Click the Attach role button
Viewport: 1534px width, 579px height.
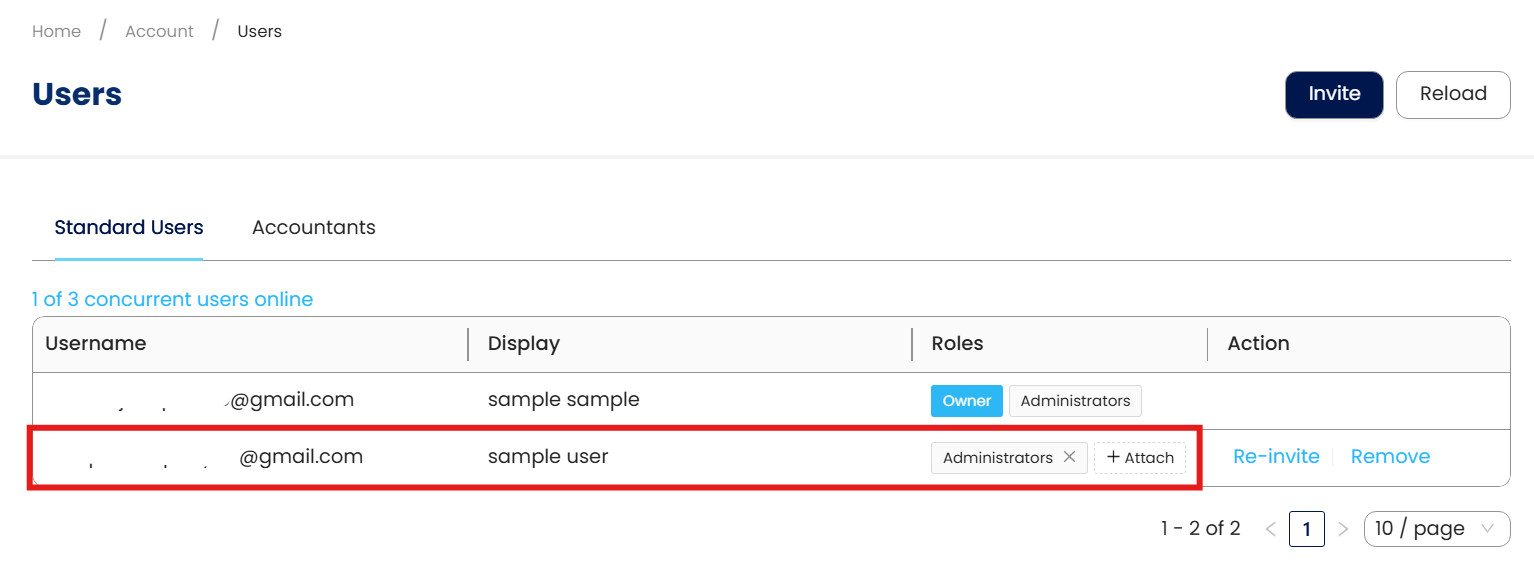(x=1140, y=458)
